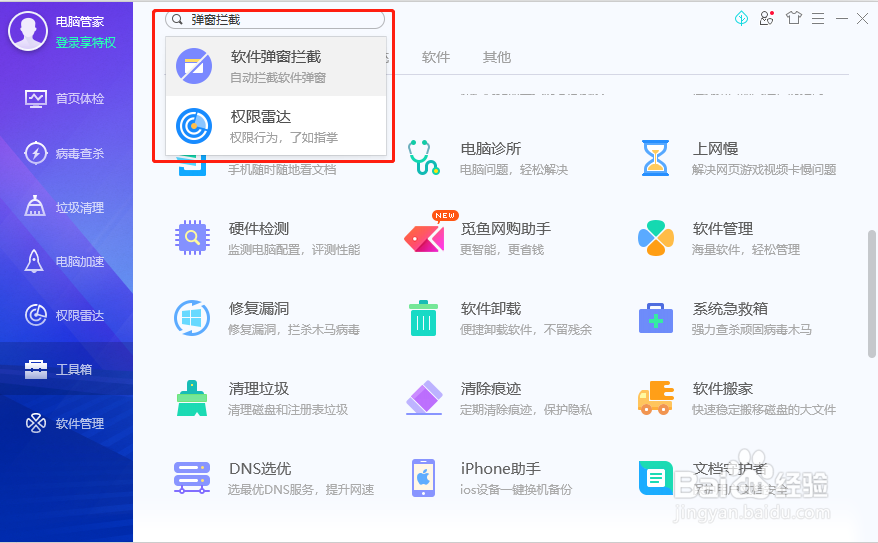Click the user avatar icon
Viewport: 878px width, 543px height.
click(27, 31)
